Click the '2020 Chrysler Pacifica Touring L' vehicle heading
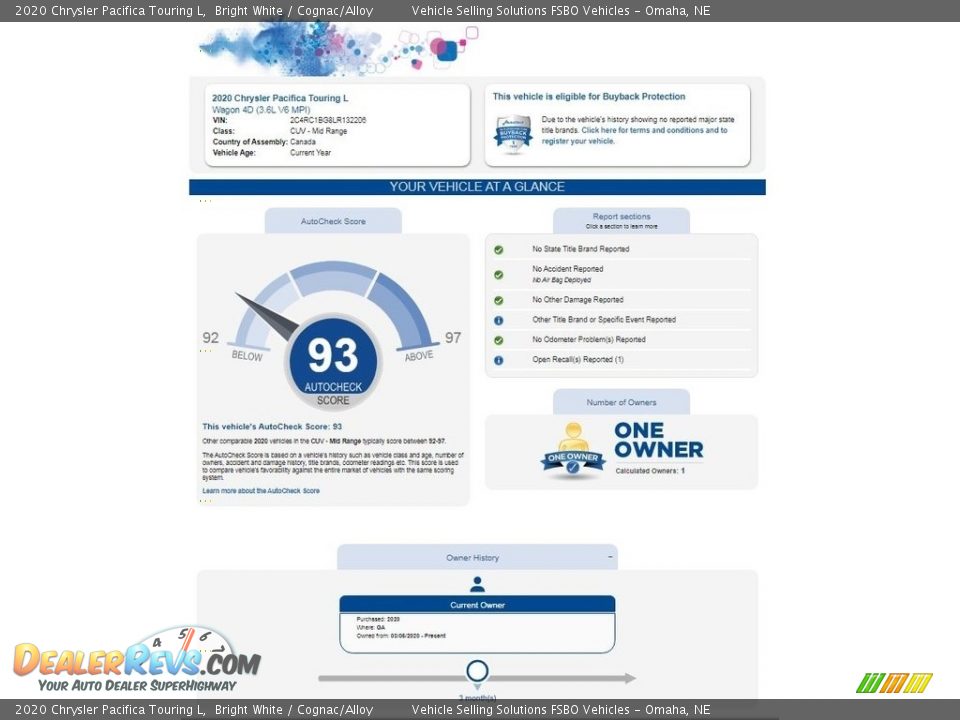The width and height of the screenshot is (960, 720). pos(280,98)
